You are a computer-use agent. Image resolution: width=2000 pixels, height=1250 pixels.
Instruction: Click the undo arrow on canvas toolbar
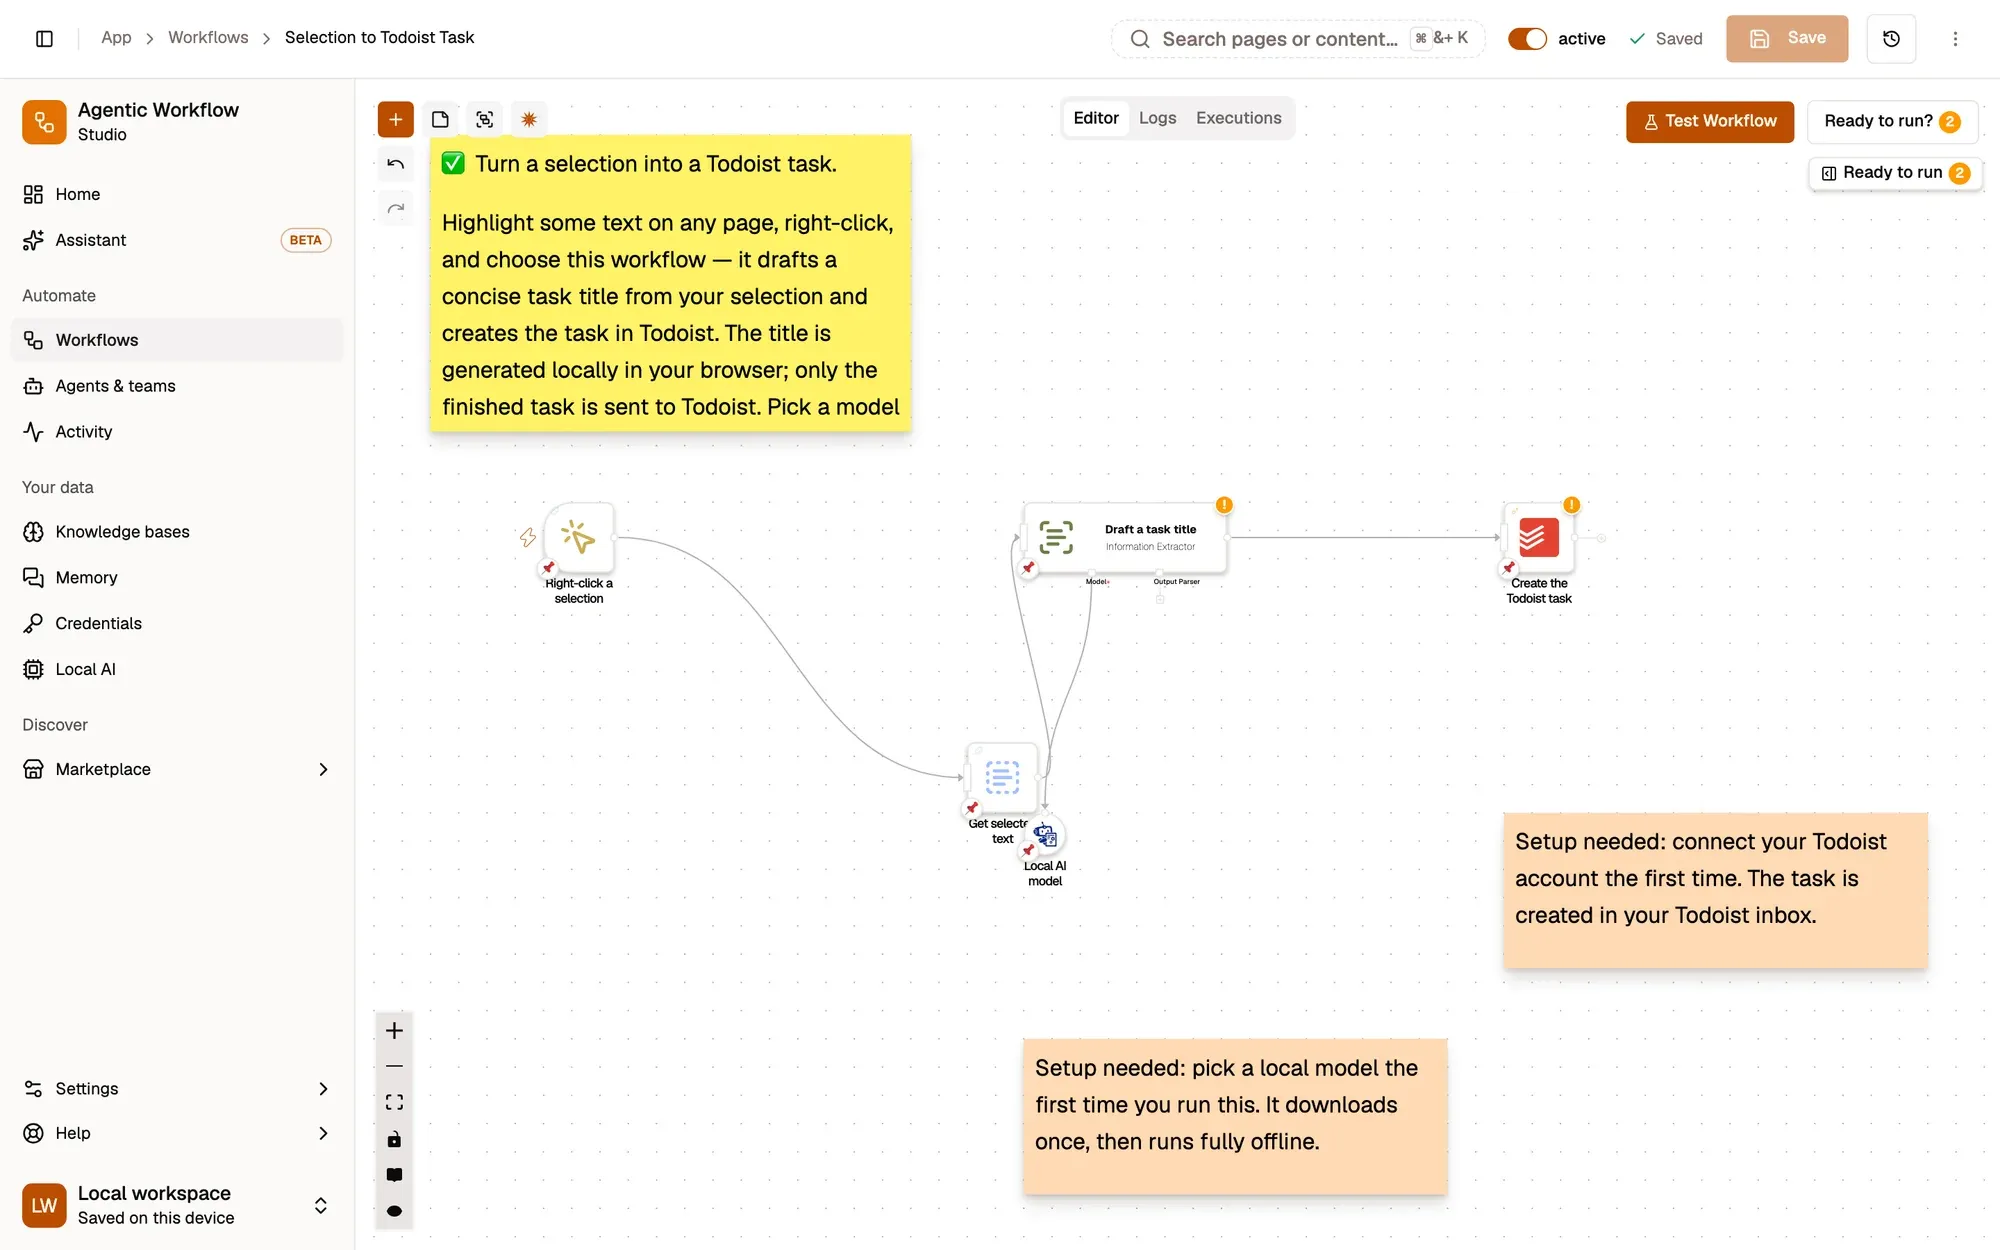click(395, 164)
